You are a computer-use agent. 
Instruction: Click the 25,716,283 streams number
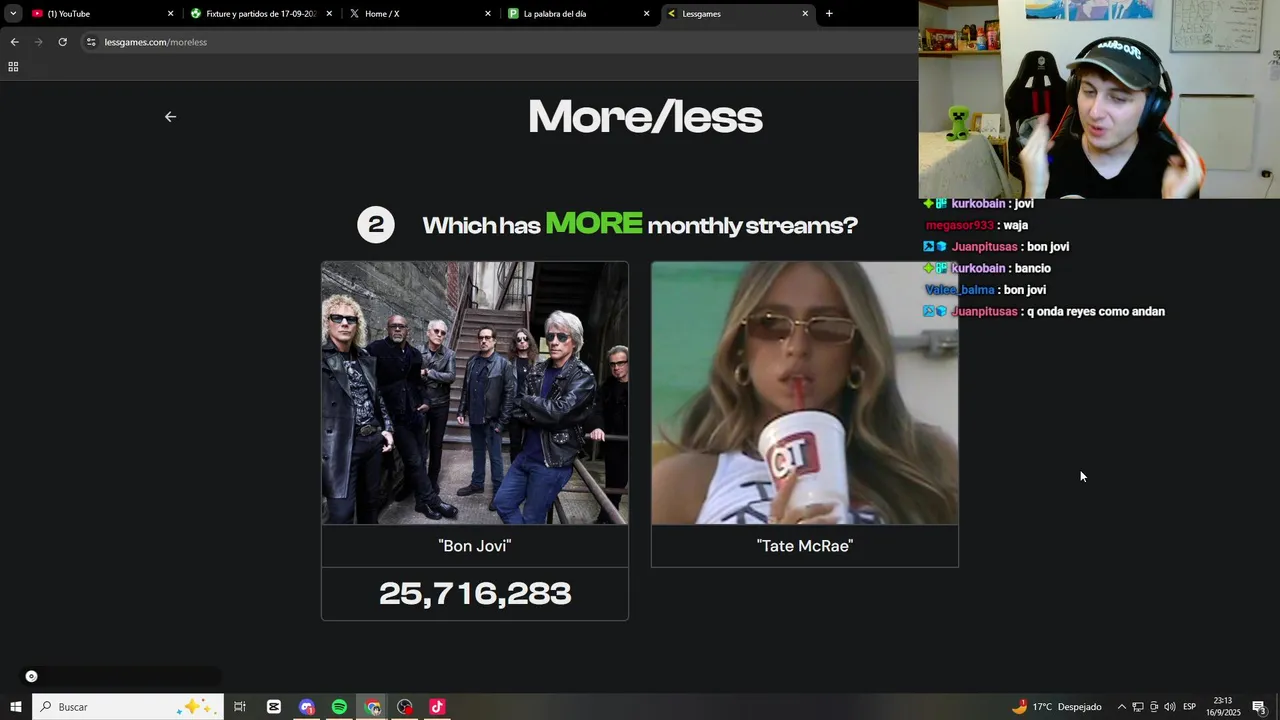coord(475,594)
